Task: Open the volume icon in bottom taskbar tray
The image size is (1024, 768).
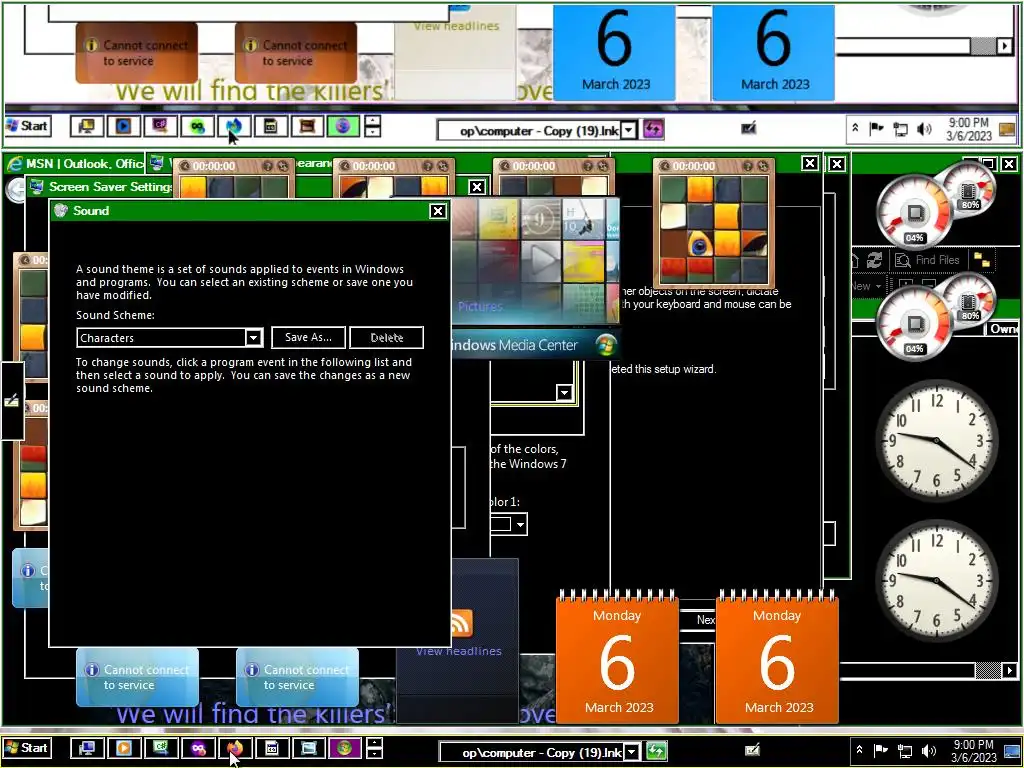Action: click(928, 751)
